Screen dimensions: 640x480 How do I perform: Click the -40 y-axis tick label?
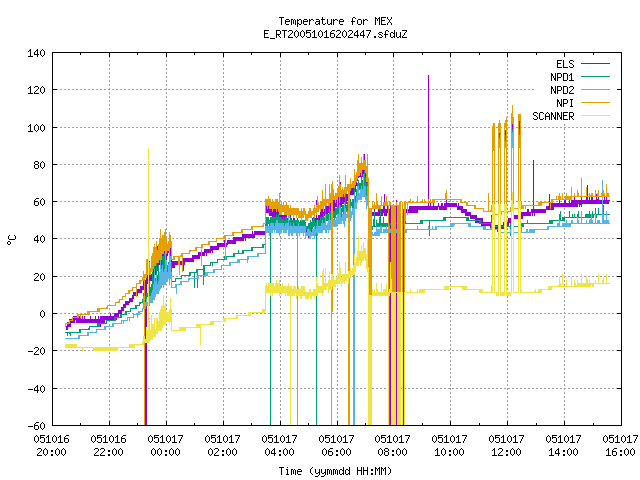(36, 389)
